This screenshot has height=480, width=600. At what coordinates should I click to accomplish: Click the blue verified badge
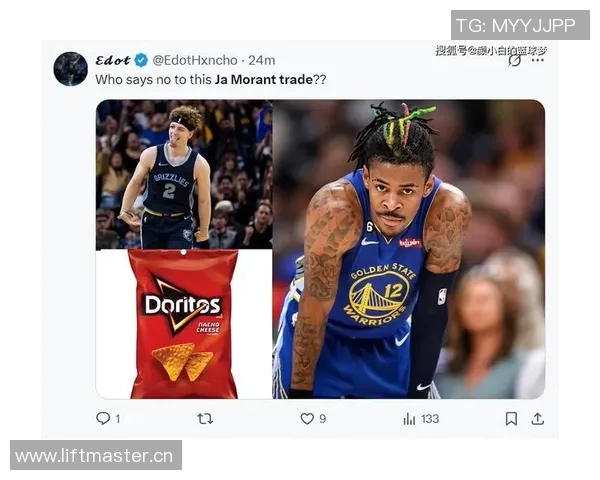point(141,60)
